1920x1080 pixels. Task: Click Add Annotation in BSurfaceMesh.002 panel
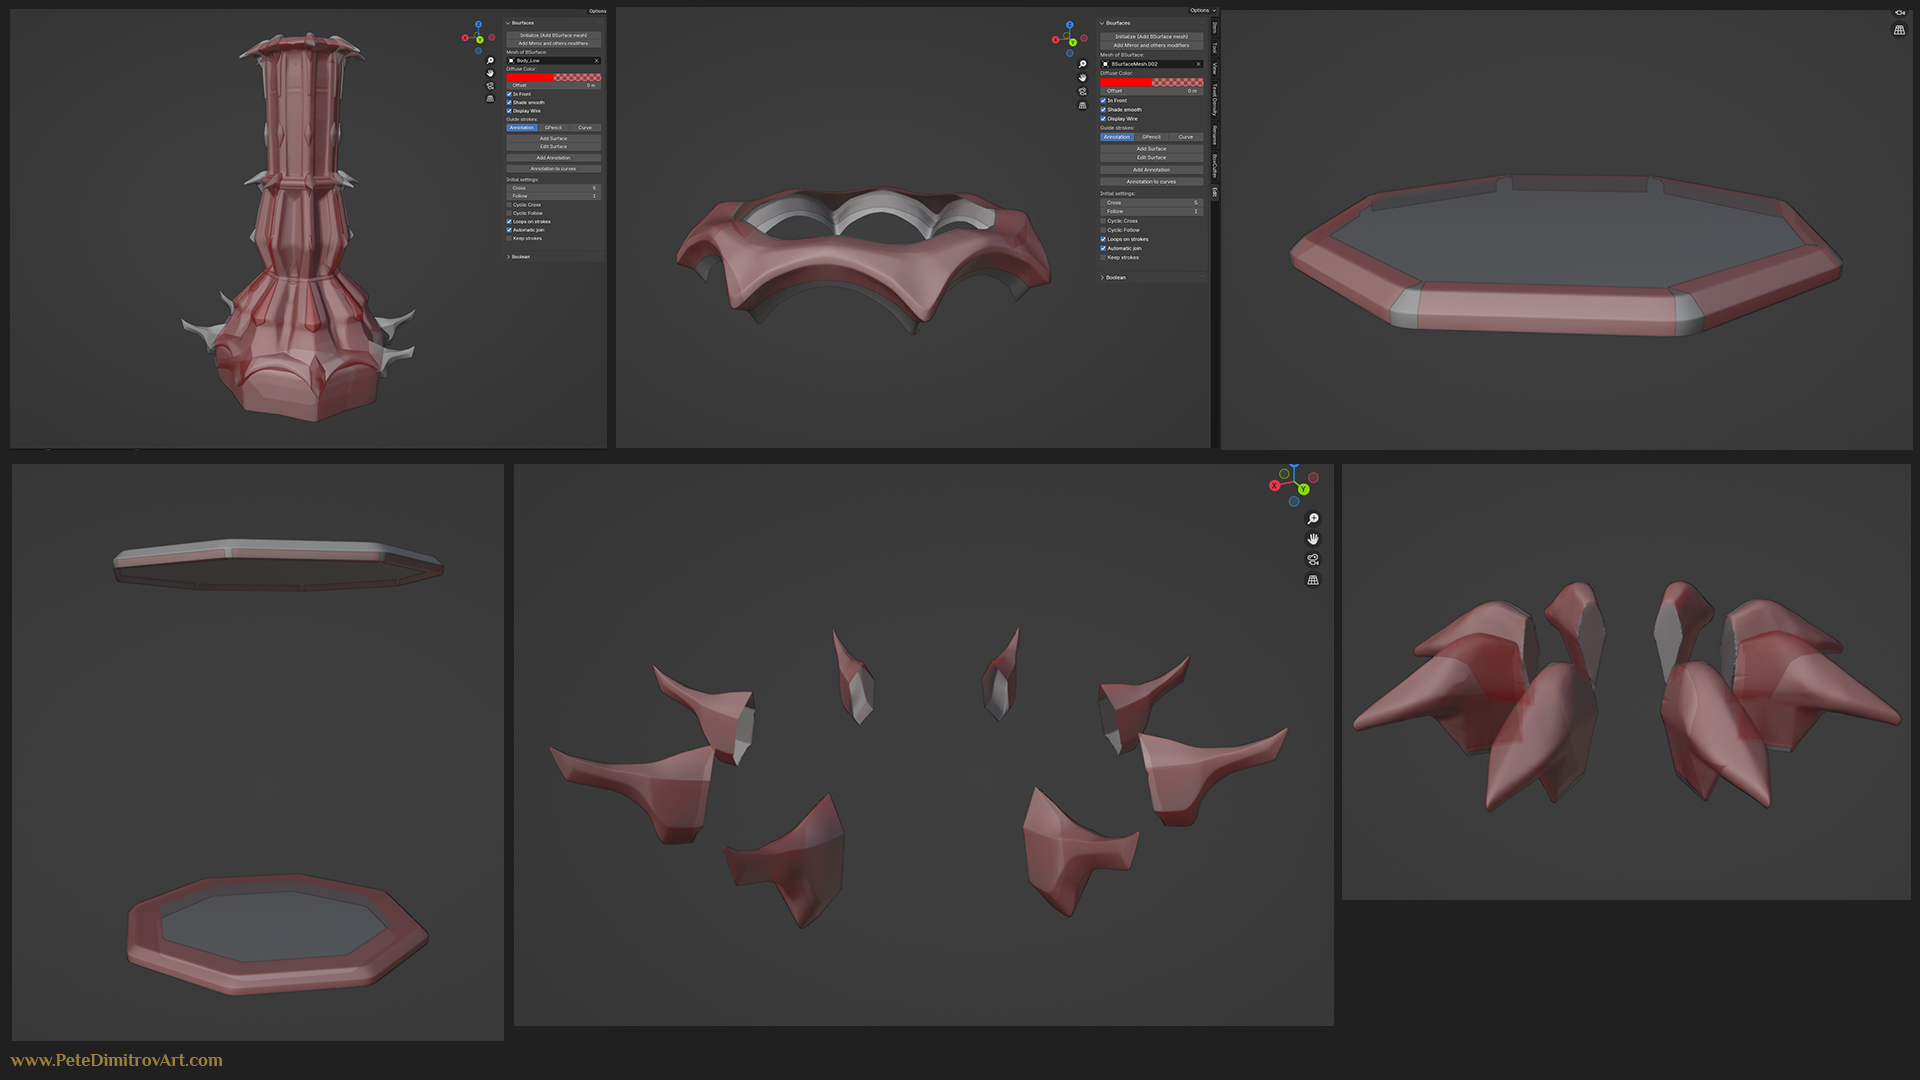1151,170
